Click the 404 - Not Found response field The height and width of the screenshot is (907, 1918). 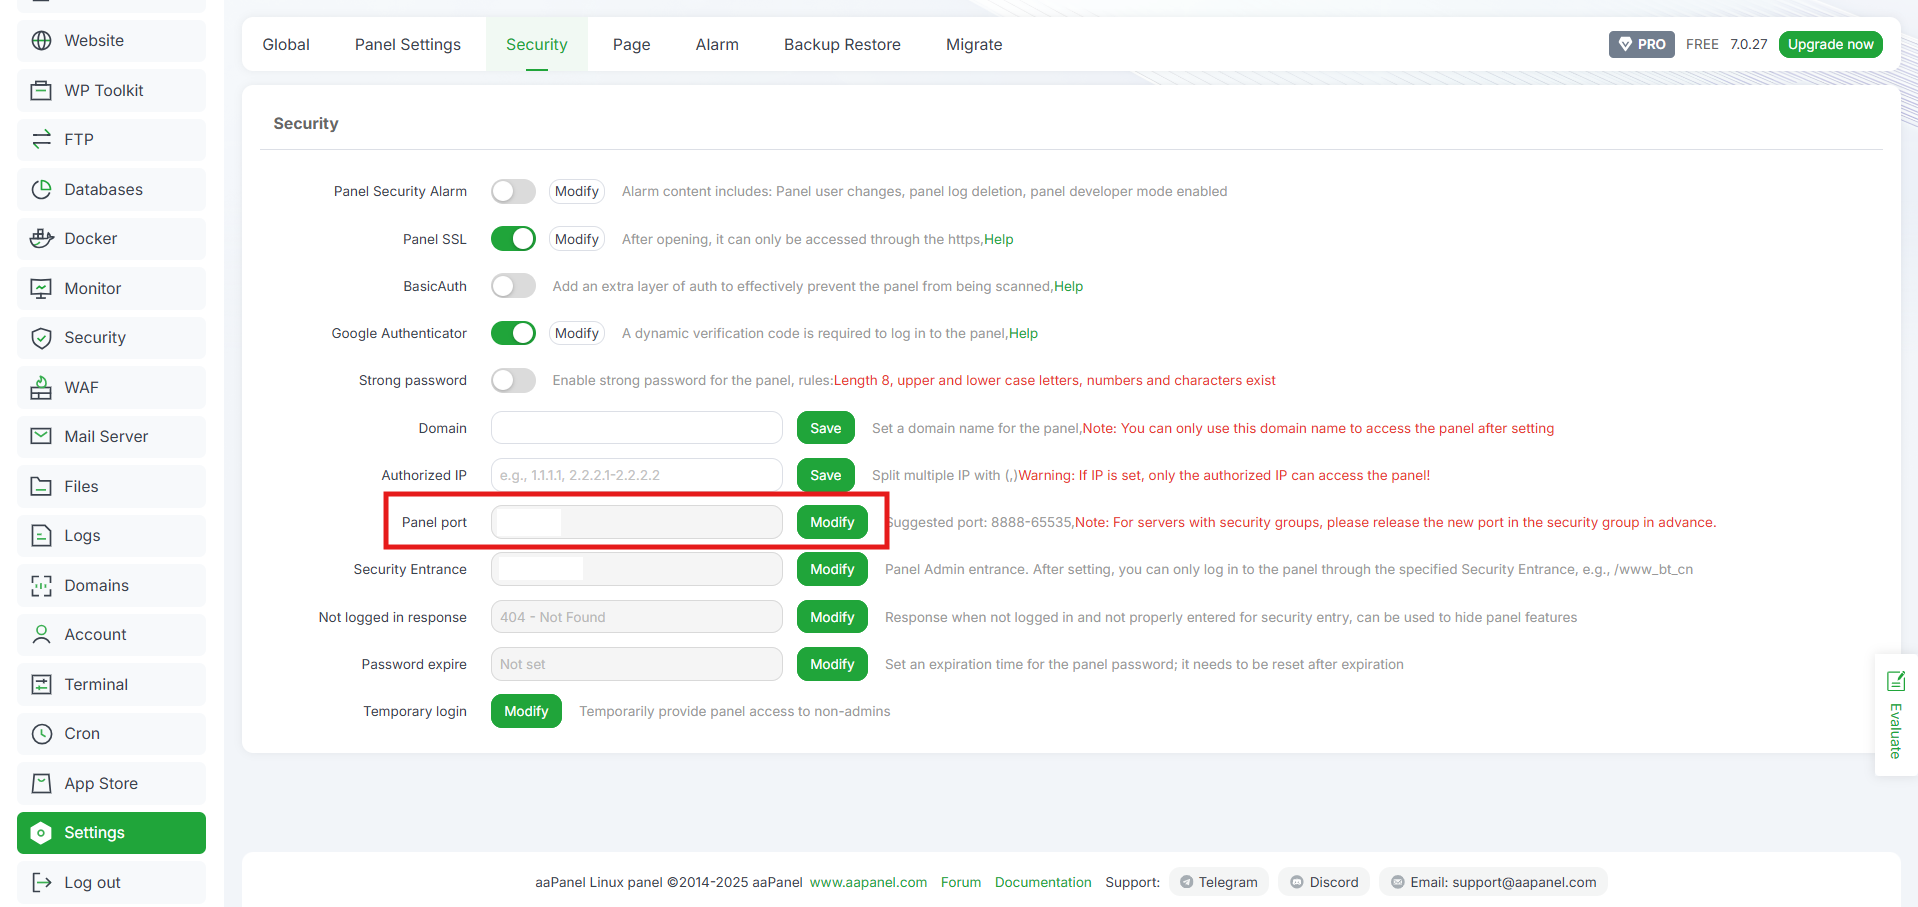tap(637, 617)
